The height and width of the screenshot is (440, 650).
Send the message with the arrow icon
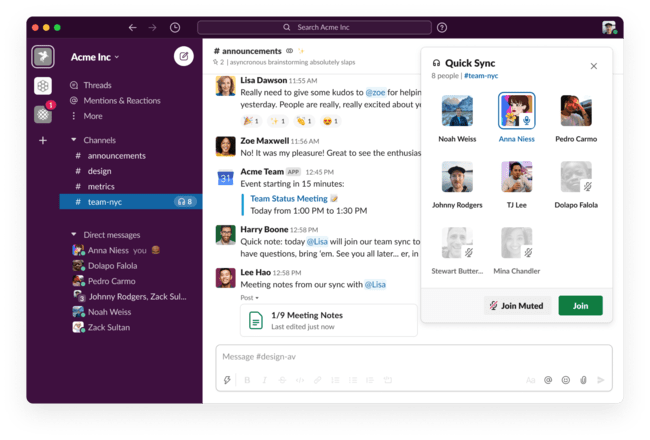[601, 380]
